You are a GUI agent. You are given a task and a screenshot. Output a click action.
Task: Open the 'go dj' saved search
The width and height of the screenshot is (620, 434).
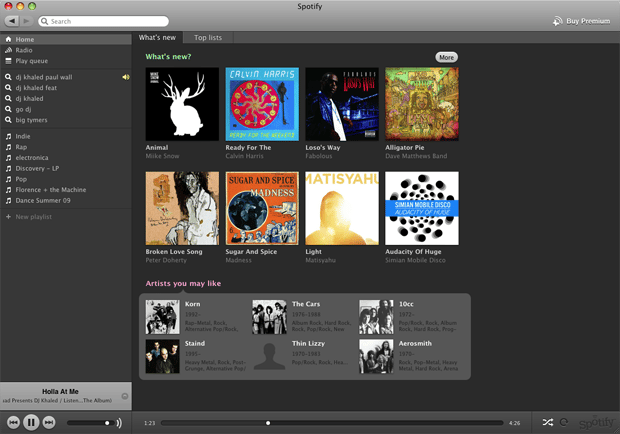point(66,109)
